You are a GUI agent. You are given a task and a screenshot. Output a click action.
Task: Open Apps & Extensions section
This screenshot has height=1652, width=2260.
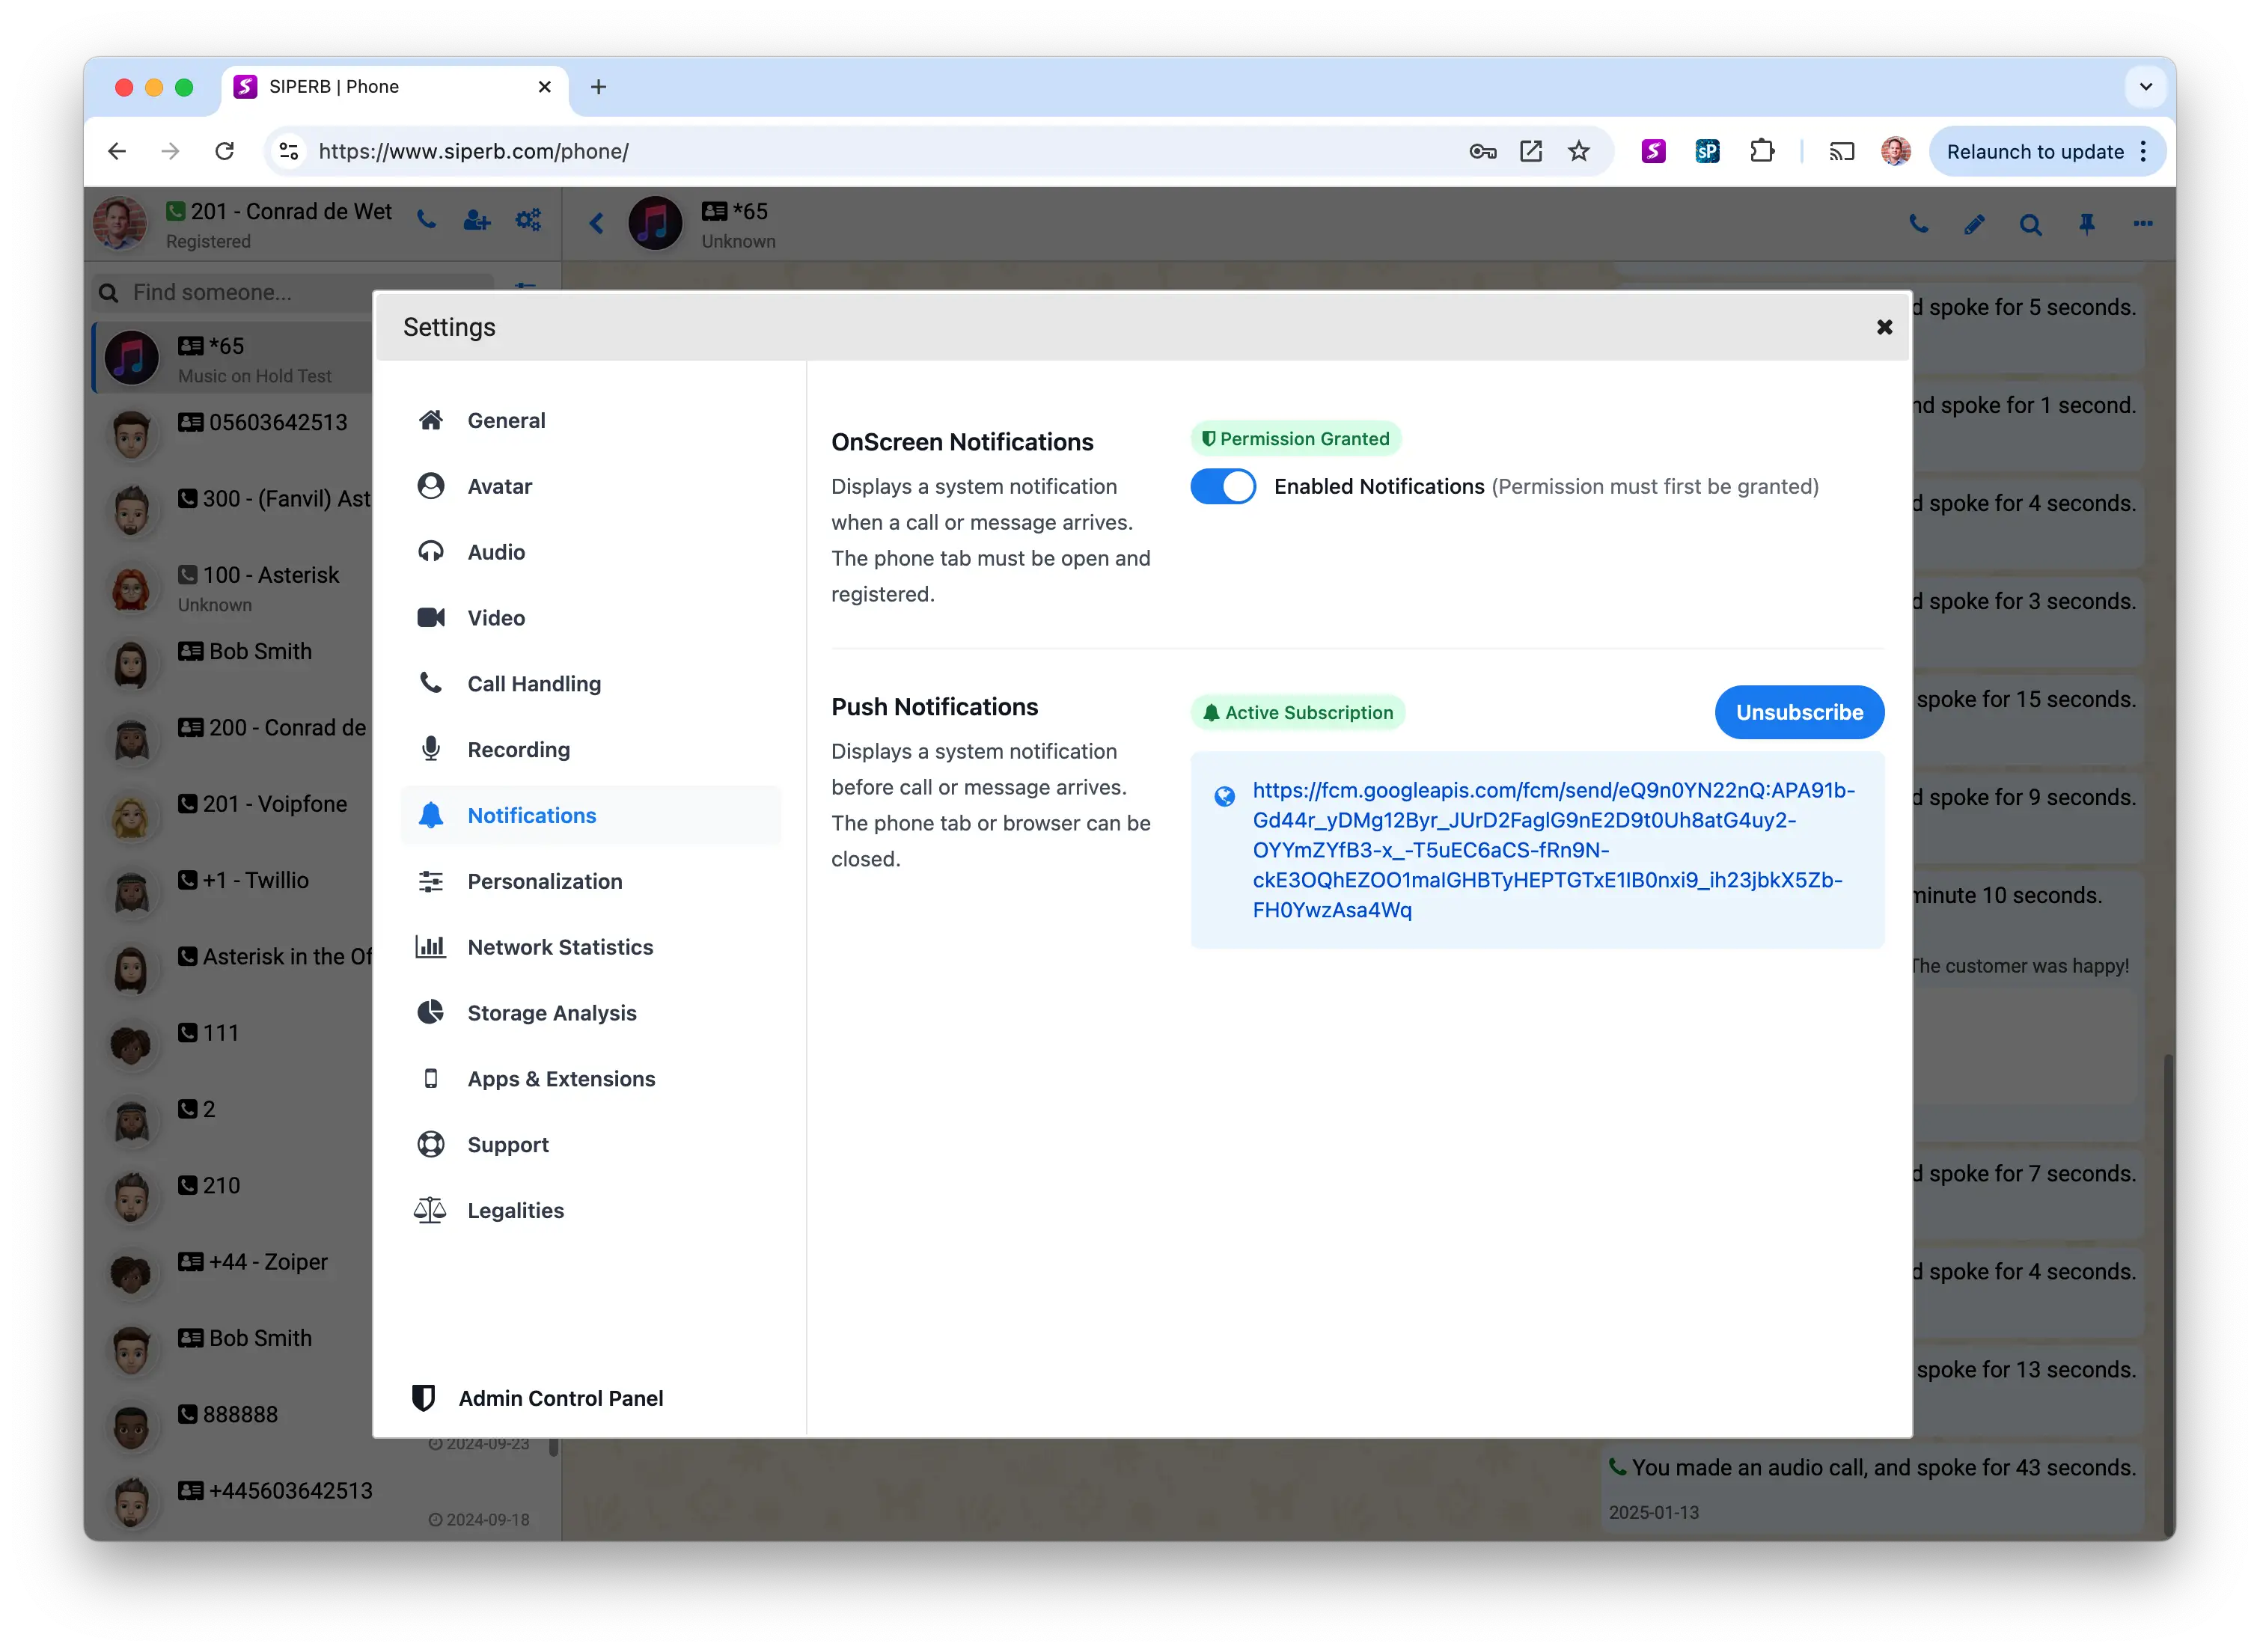coord(590,1080)
